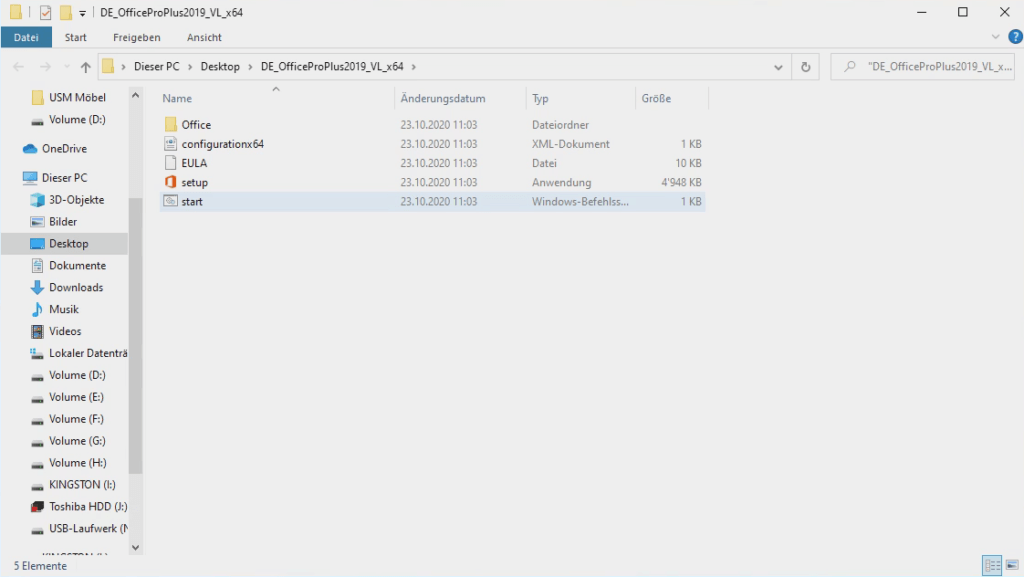This screenshot has height=577, width=1024.
Task: Select the start batch file icon
Action: pyautogui.click(x=171, y=201)
